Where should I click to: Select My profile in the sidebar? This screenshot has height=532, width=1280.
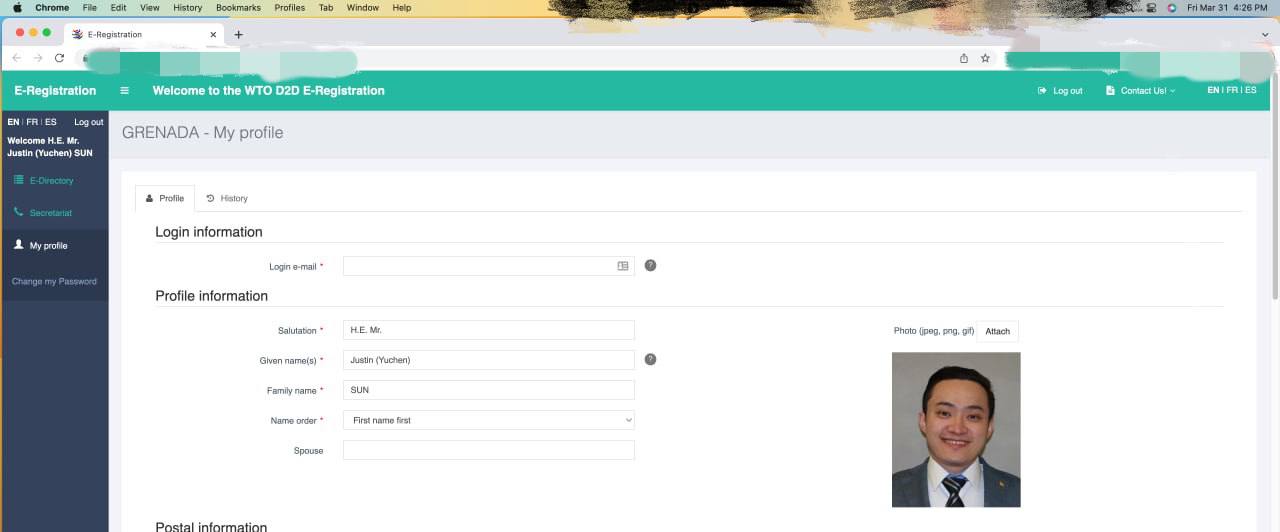coord(41,245)
